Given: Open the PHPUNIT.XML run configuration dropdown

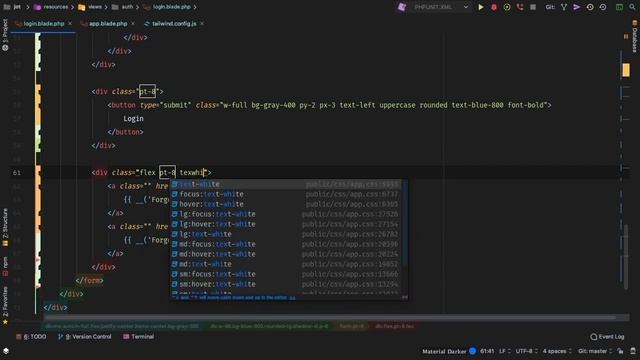Looking at the screenshot, I should tap(440, 7).
